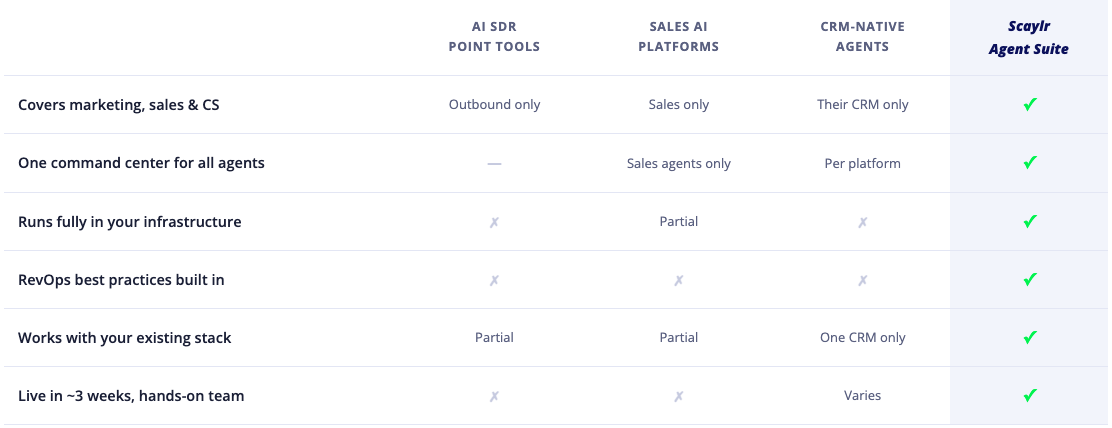Screen dimensions: 1112x428
Task: Click the green checkmark for Live in ~3 weeks row
Action: coord(1030,396)
